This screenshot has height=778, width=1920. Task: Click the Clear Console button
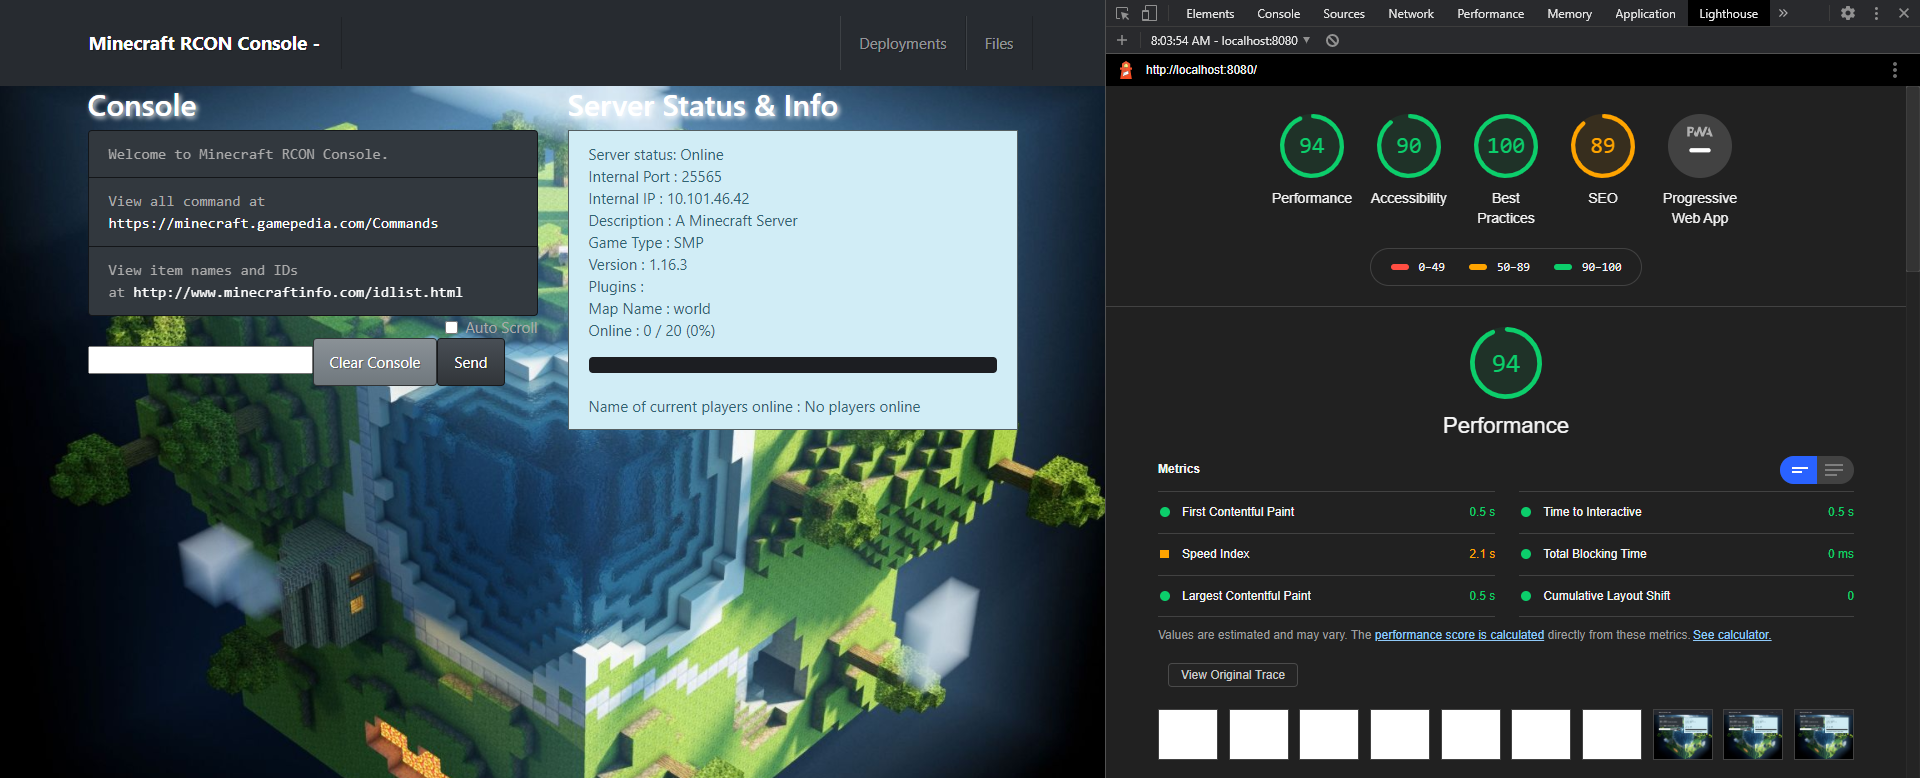375,362
